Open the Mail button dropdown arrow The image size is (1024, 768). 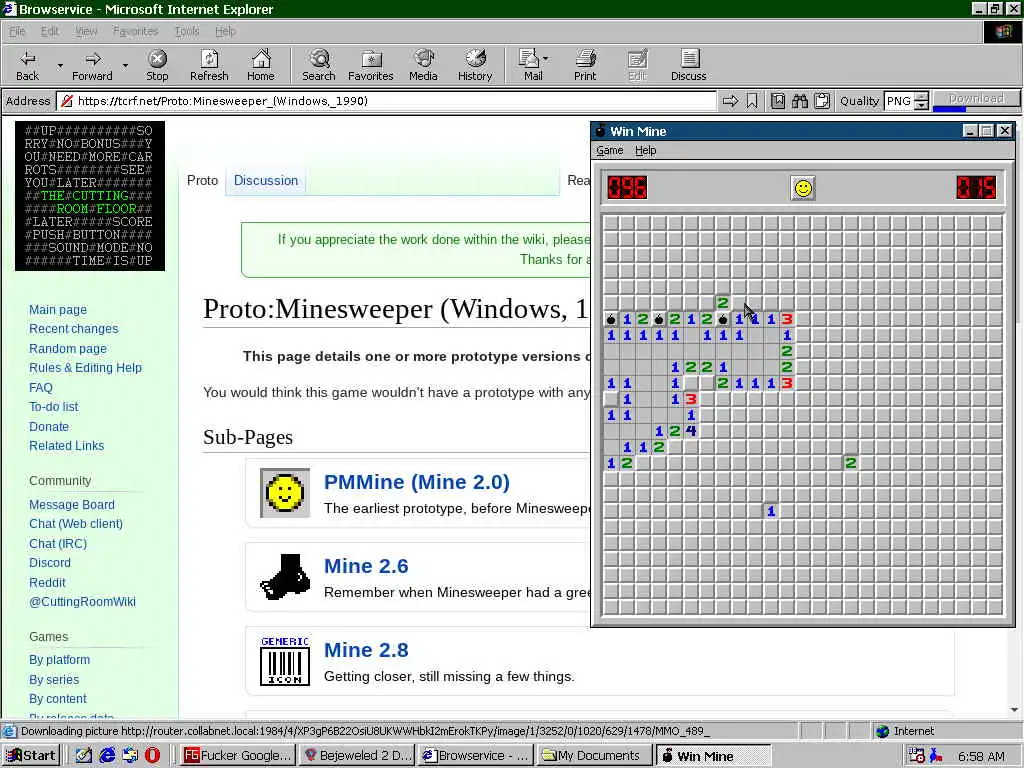click(545, 59)
